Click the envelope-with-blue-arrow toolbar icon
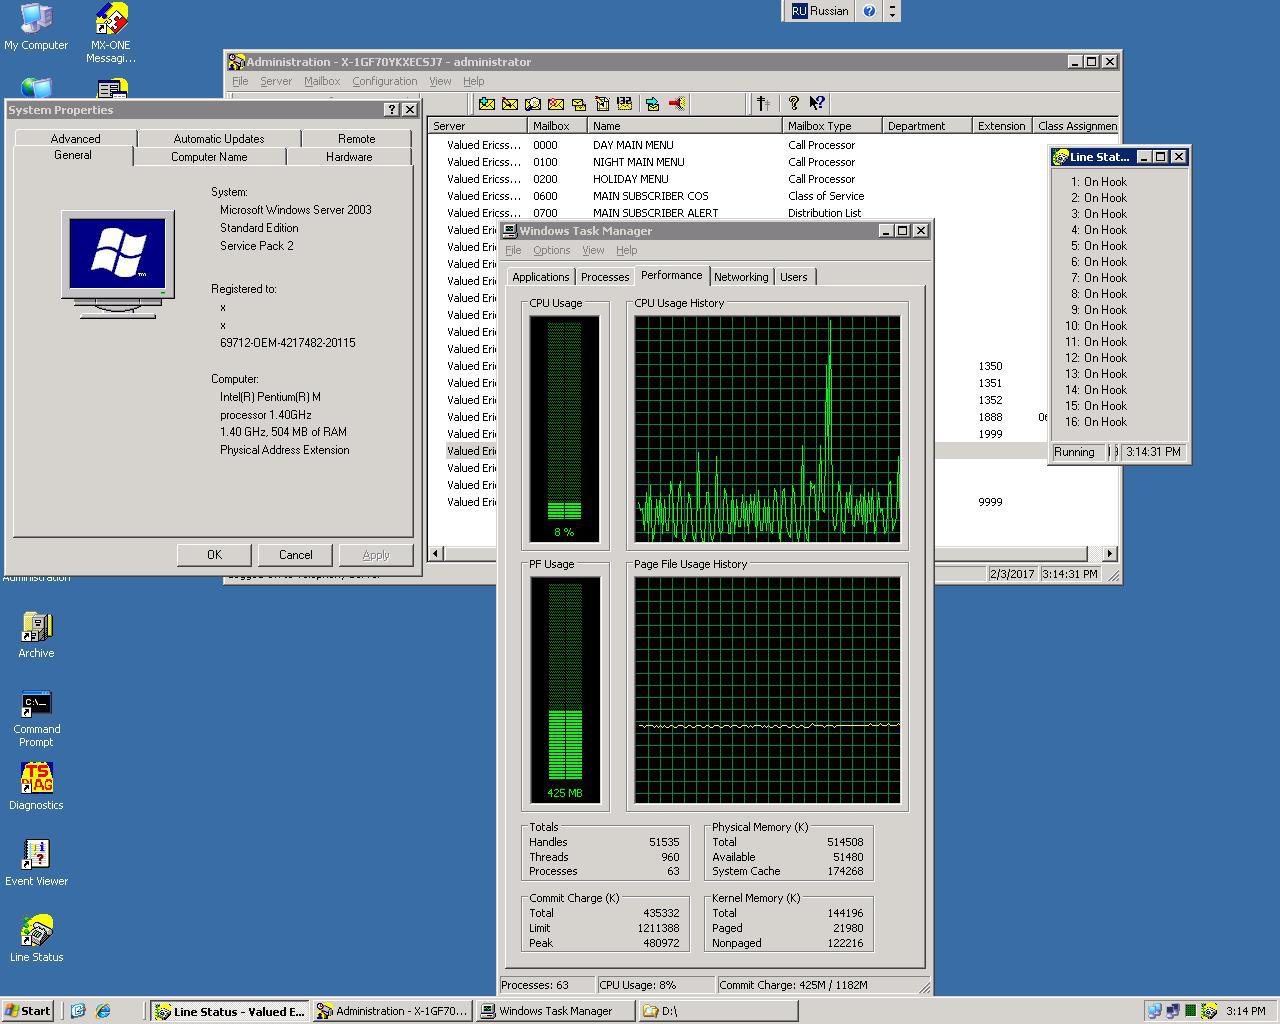1280x1024 pixels. coord(653,103)
